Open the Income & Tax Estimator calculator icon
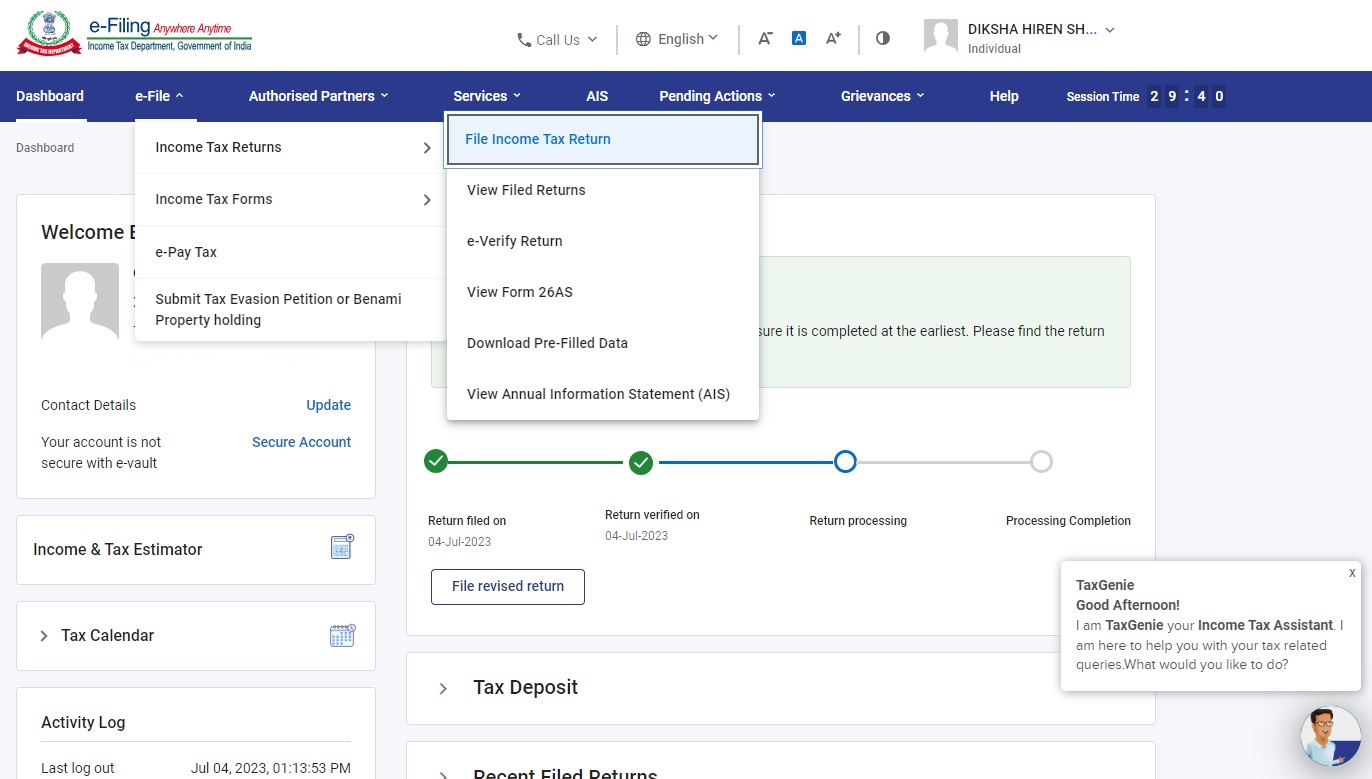The height and width of the screenshot is (779, 1372). pyautogui.click(x=340, y=547)
